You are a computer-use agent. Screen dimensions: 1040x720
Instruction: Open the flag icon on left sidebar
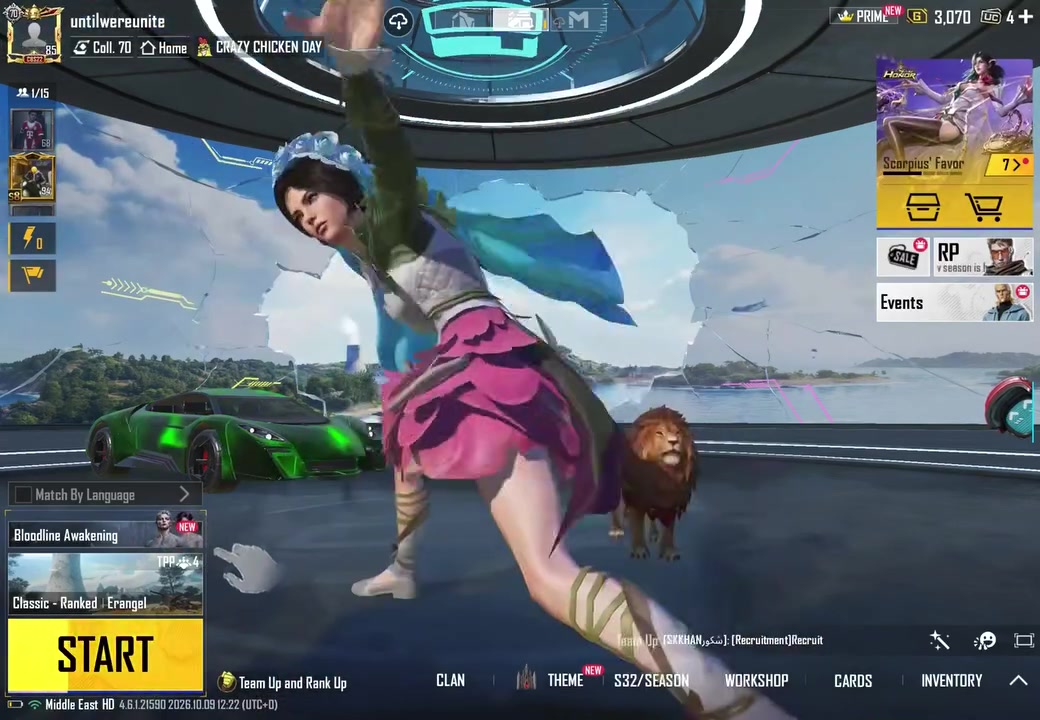[x=32, y=274]
